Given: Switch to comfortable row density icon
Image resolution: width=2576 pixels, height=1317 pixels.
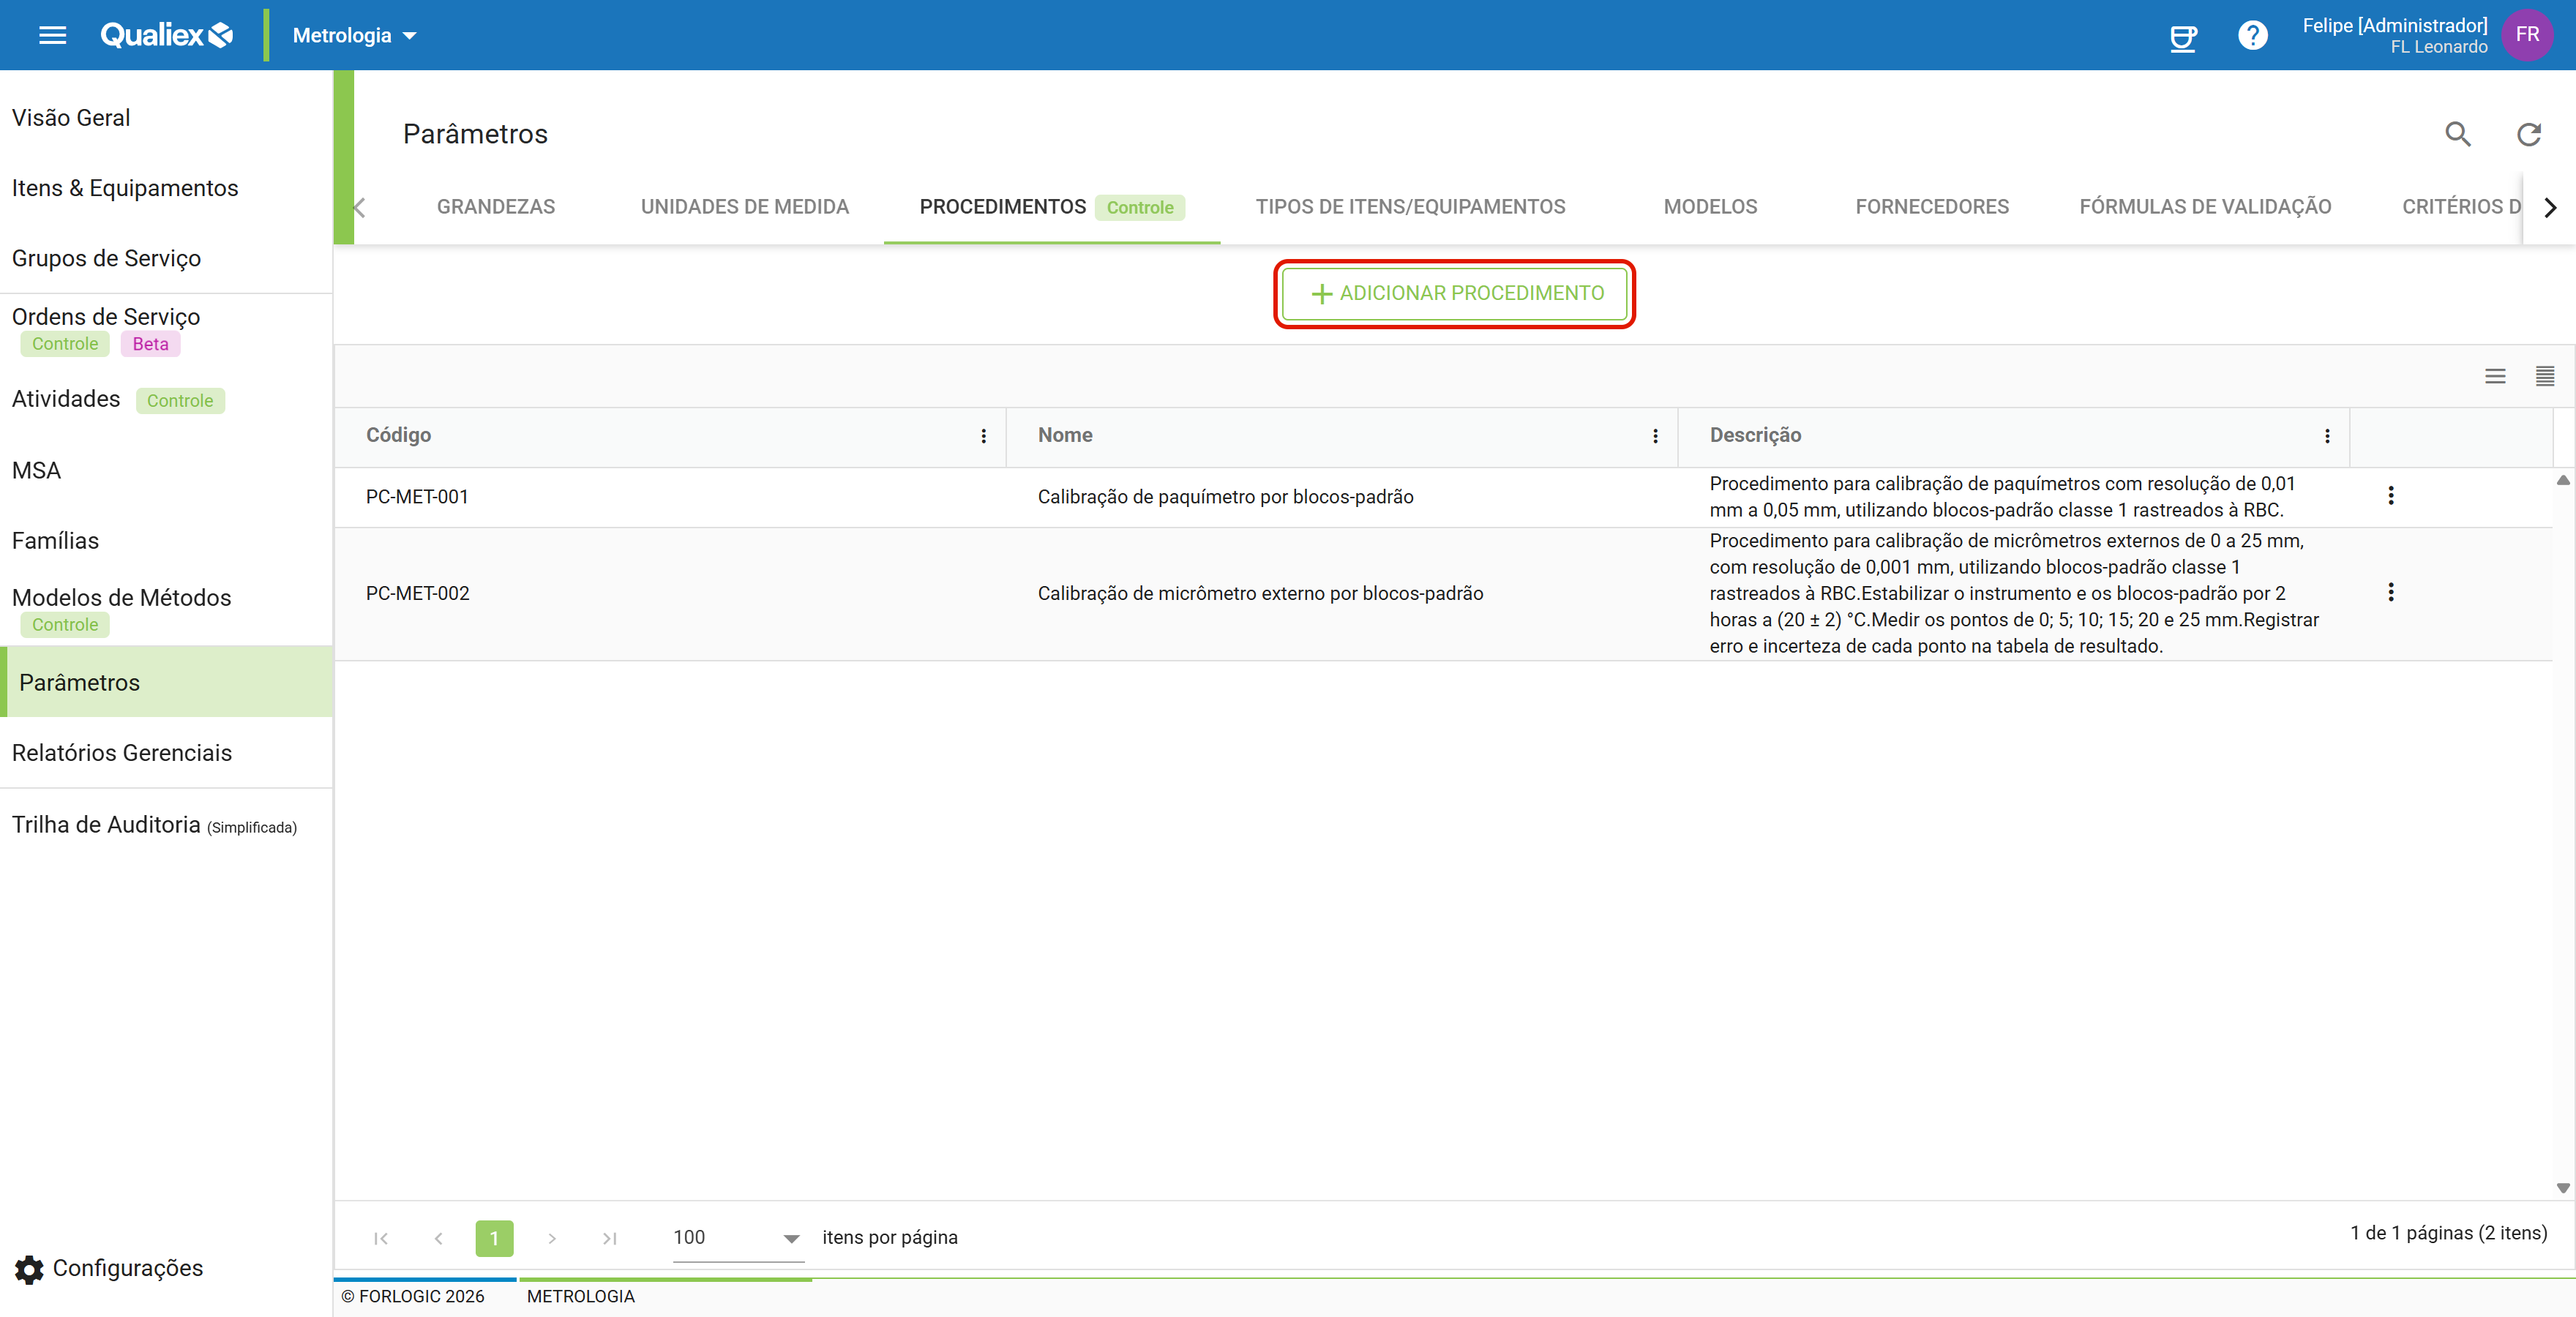Looking at the screenshot, I should [x=2495, y=376].
